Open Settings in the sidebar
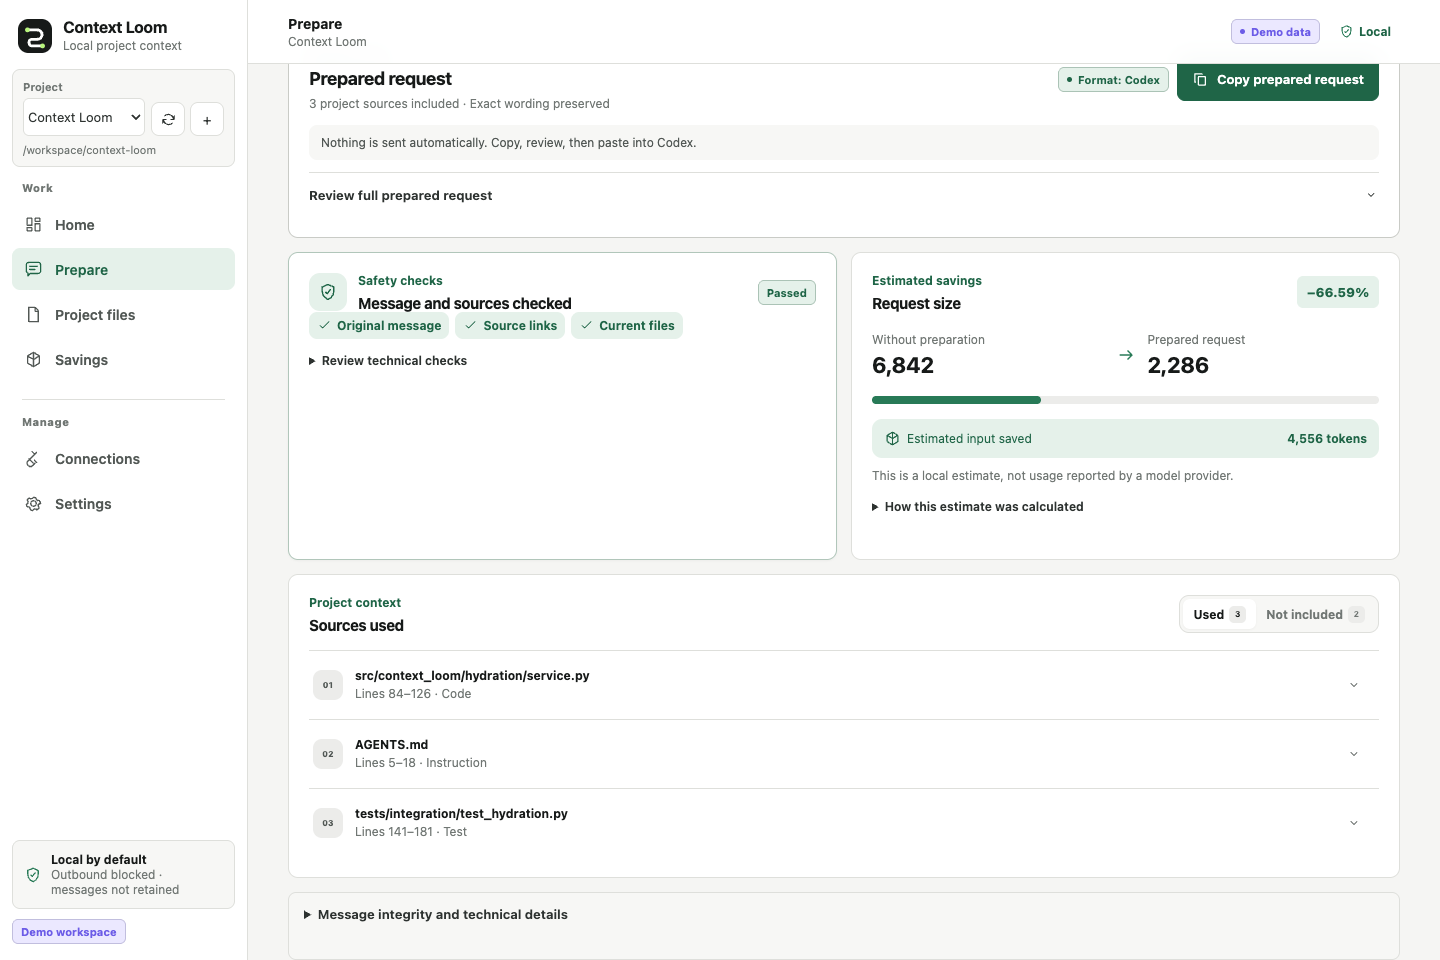The height and width of the screenshot is (960, 1440). [x=123, y=504]
